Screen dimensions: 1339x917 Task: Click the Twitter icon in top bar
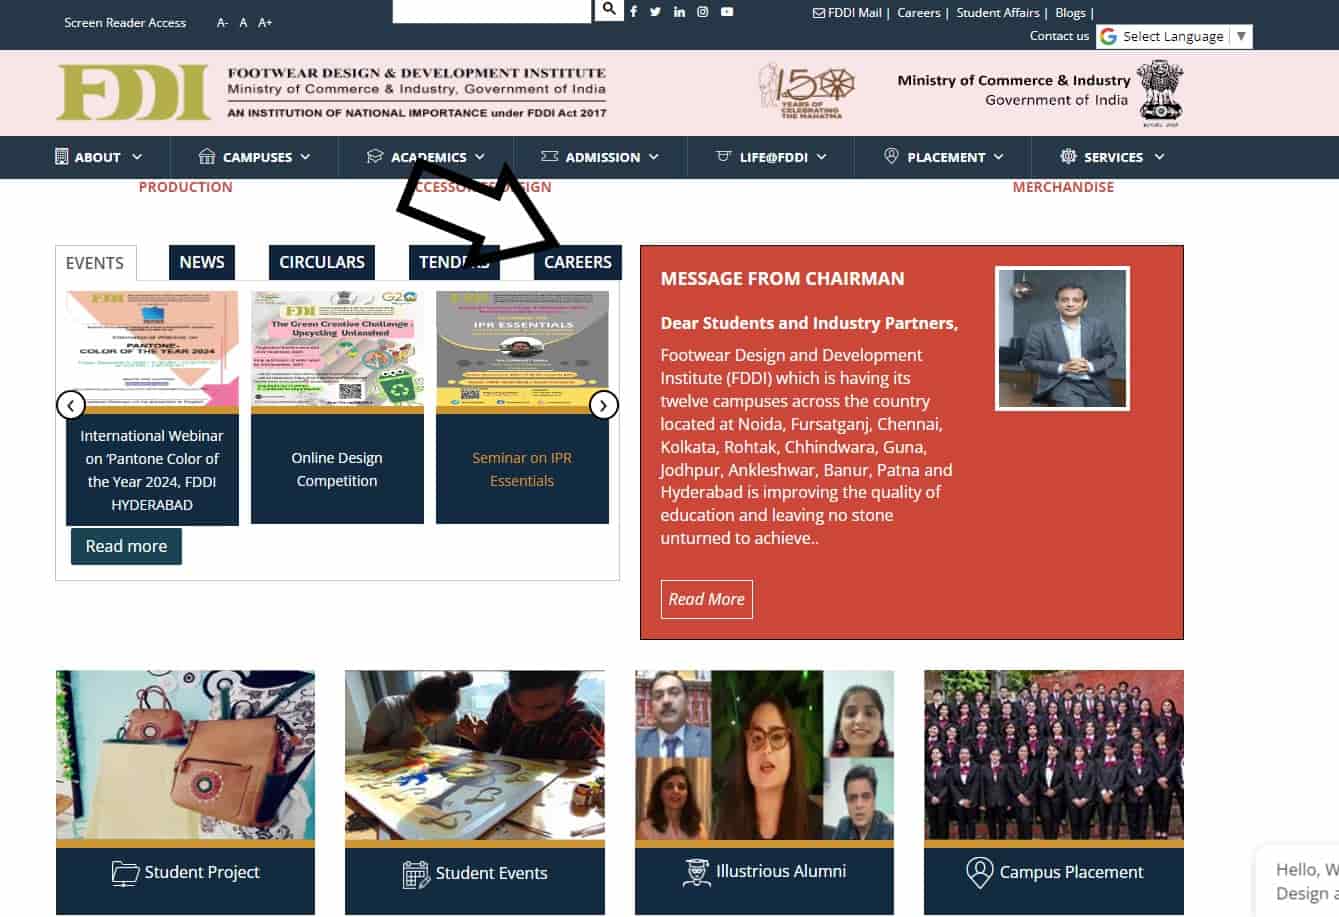(x=656, y=11)
